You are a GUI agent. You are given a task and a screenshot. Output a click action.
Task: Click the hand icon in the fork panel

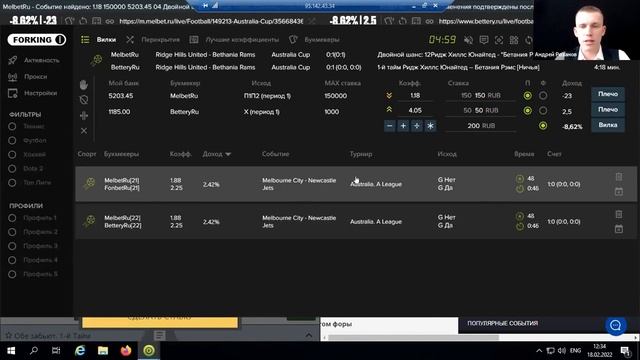[x=84, y=84]
